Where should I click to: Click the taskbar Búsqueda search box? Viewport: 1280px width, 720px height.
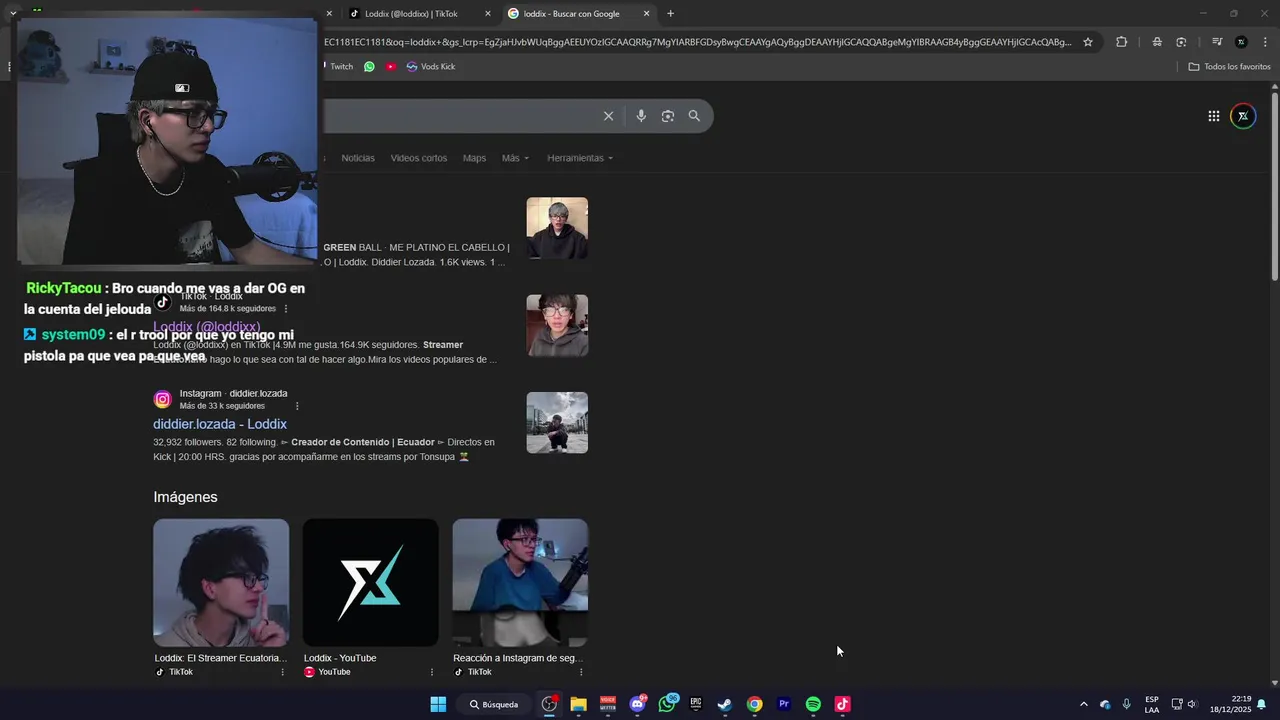pyautogui.click(x=494, y=704)
